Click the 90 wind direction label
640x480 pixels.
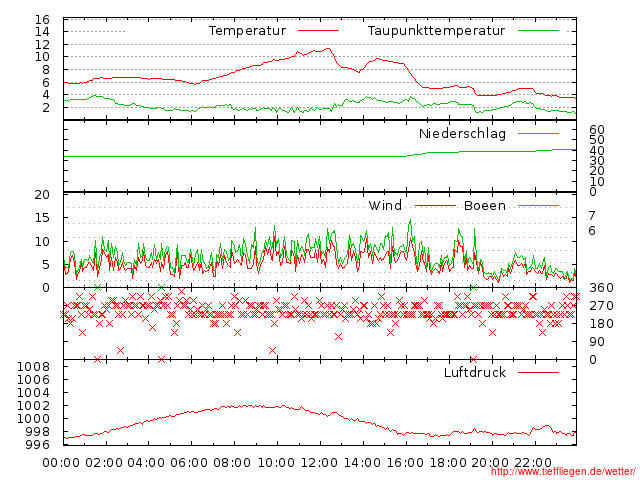tap(597, 342)
